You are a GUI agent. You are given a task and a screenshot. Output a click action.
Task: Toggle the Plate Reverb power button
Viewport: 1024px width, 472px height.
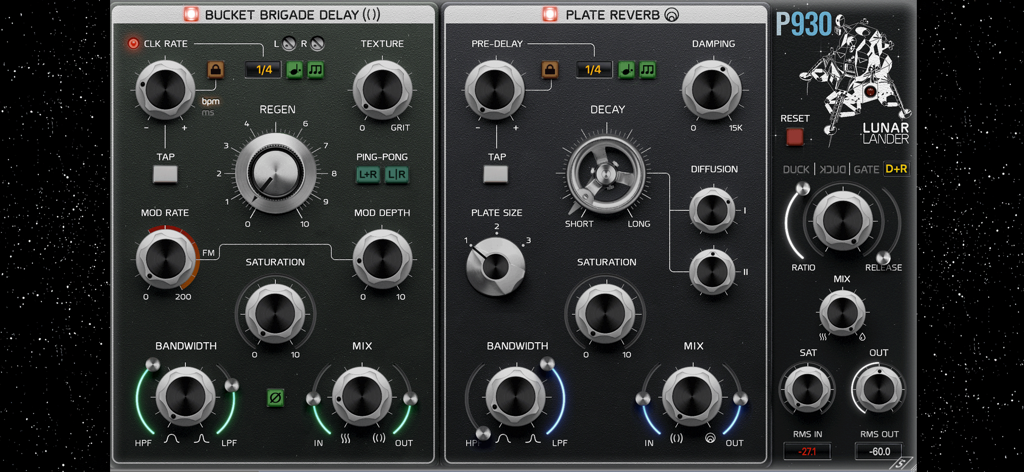click(550, 15)
